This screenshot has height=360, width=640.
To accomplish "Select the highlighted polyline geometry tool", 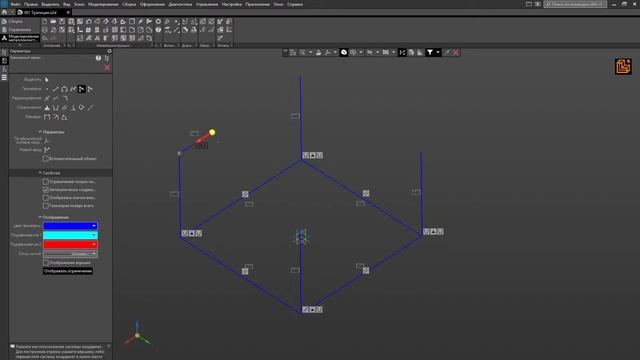I will [81, 89].
